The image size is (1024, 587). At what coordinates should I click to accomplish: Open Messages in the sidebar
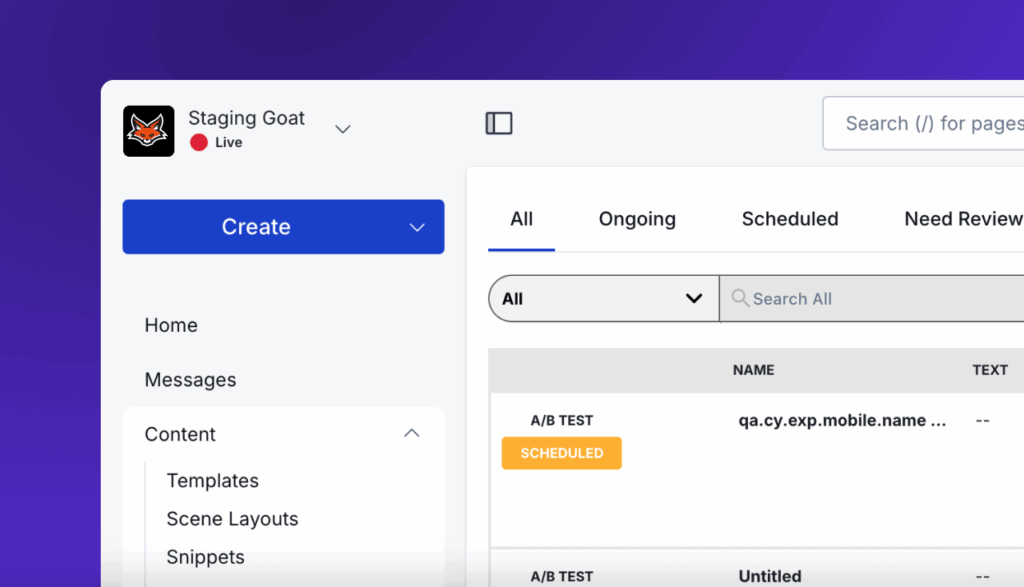(190, 380)
